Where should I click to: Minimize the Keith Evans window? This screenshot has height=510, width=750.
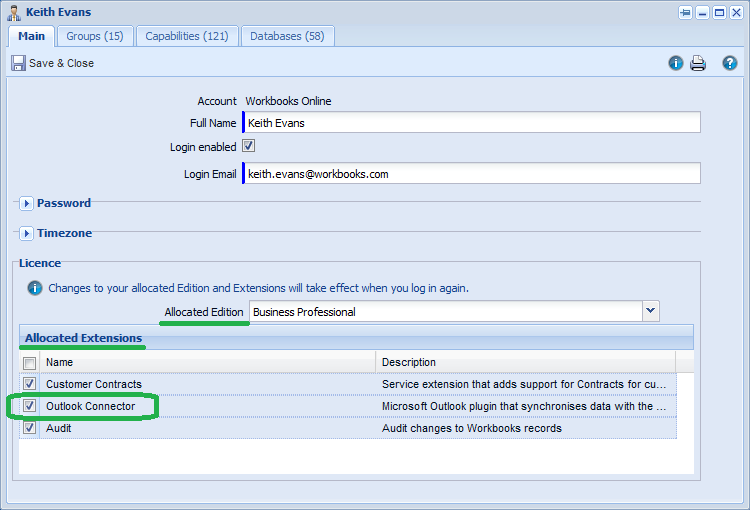click(702, 12)
